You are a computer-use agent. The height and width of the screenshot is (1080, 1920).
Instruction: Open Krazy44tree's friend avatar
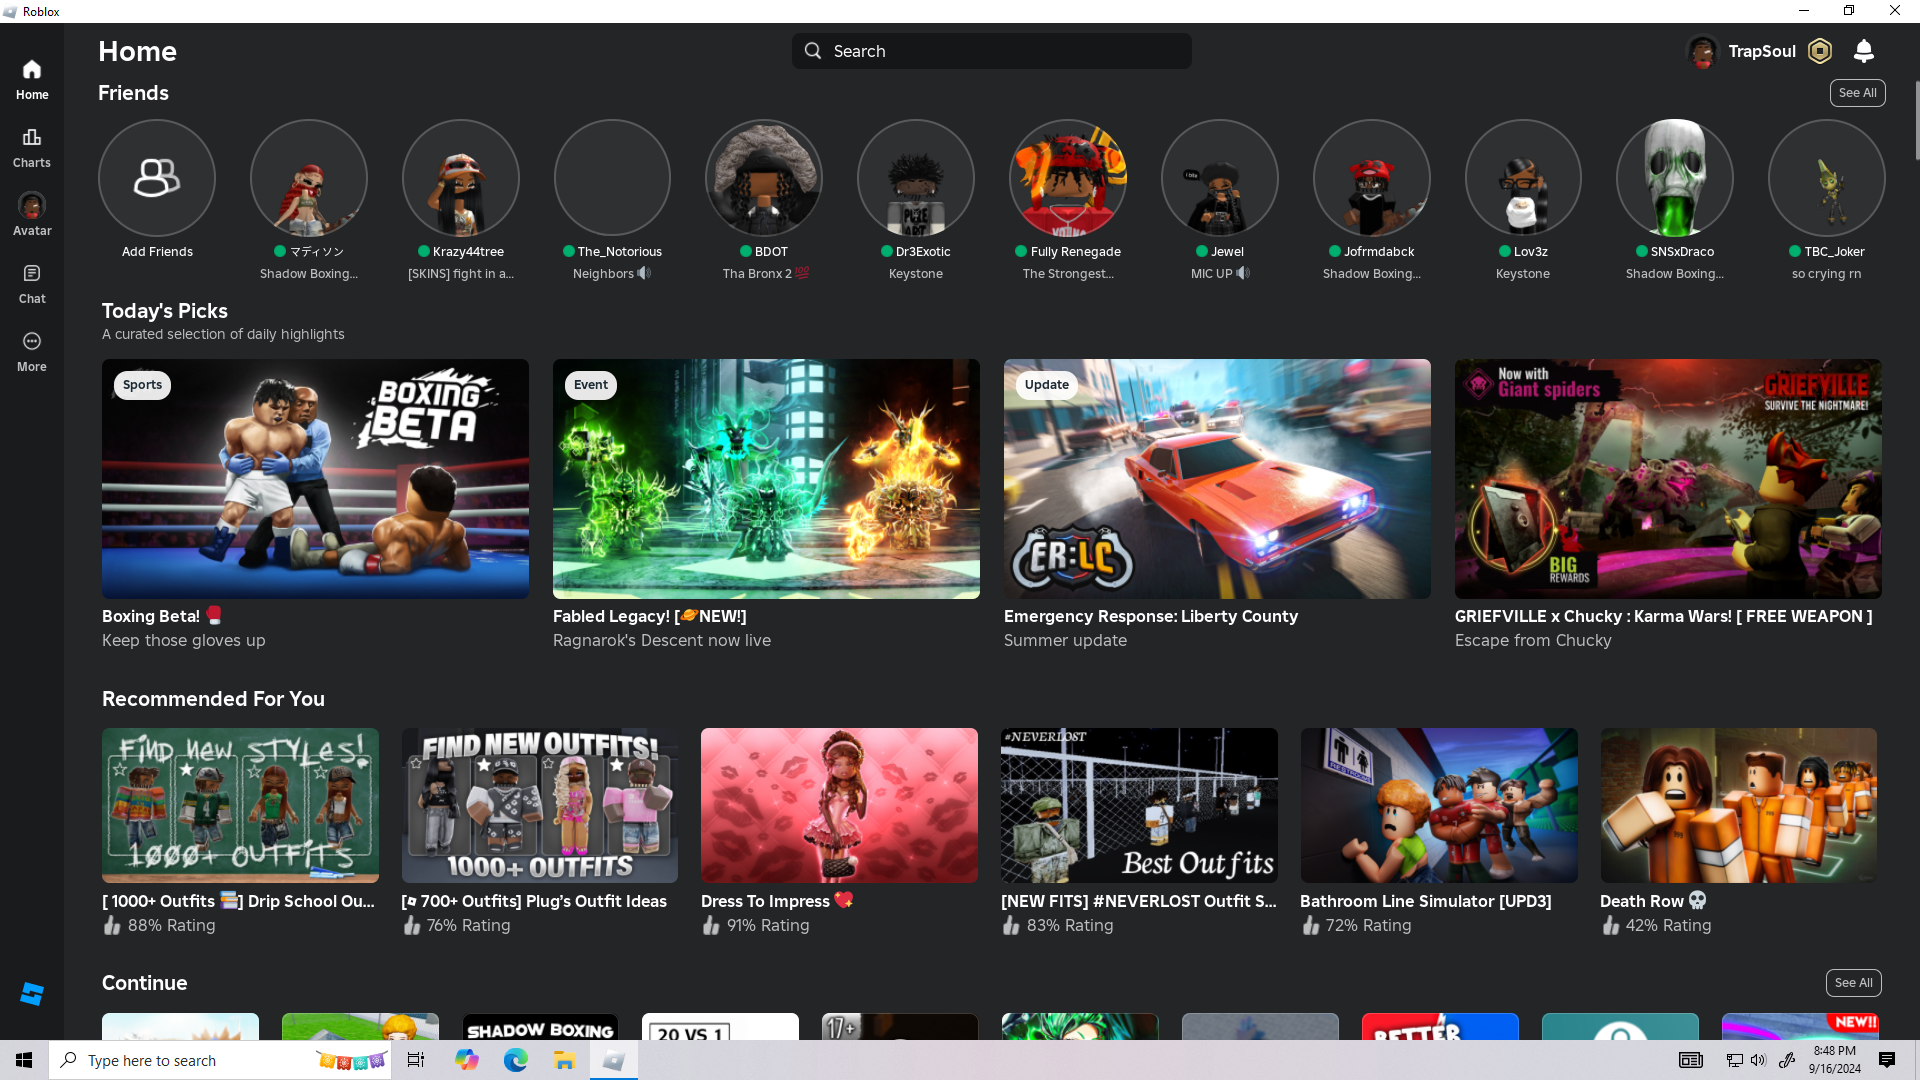[461, 178]
